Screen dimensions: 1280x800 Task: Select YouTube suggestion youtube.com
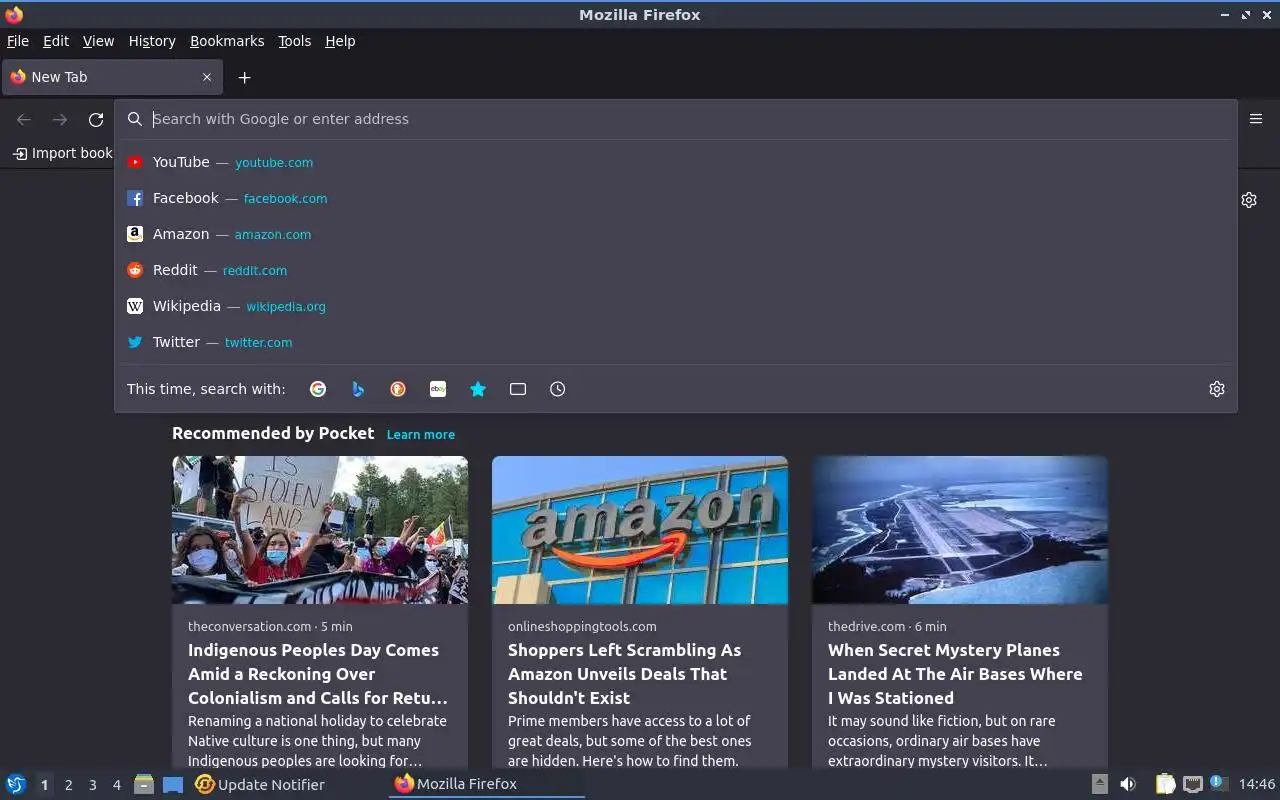(676, 162)
